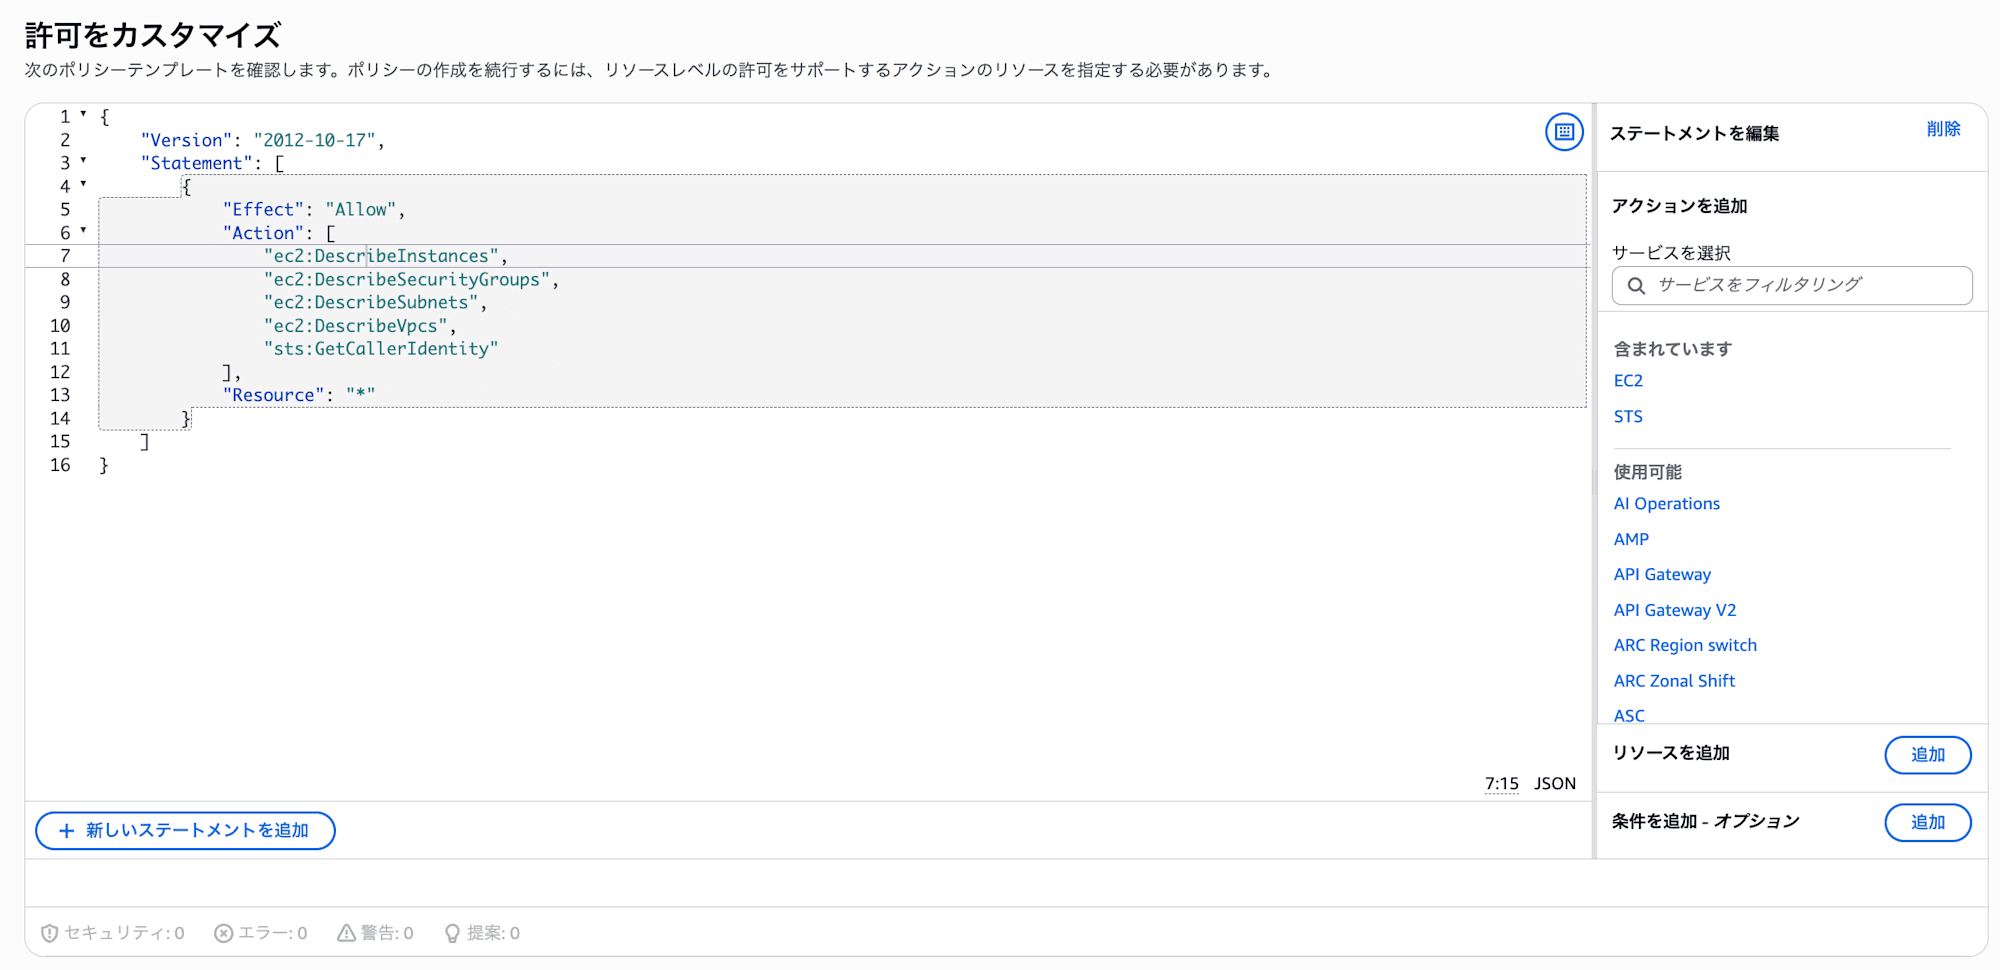Select AI Operations service
The image size is (2000, 970).
tap(1667, 504)
